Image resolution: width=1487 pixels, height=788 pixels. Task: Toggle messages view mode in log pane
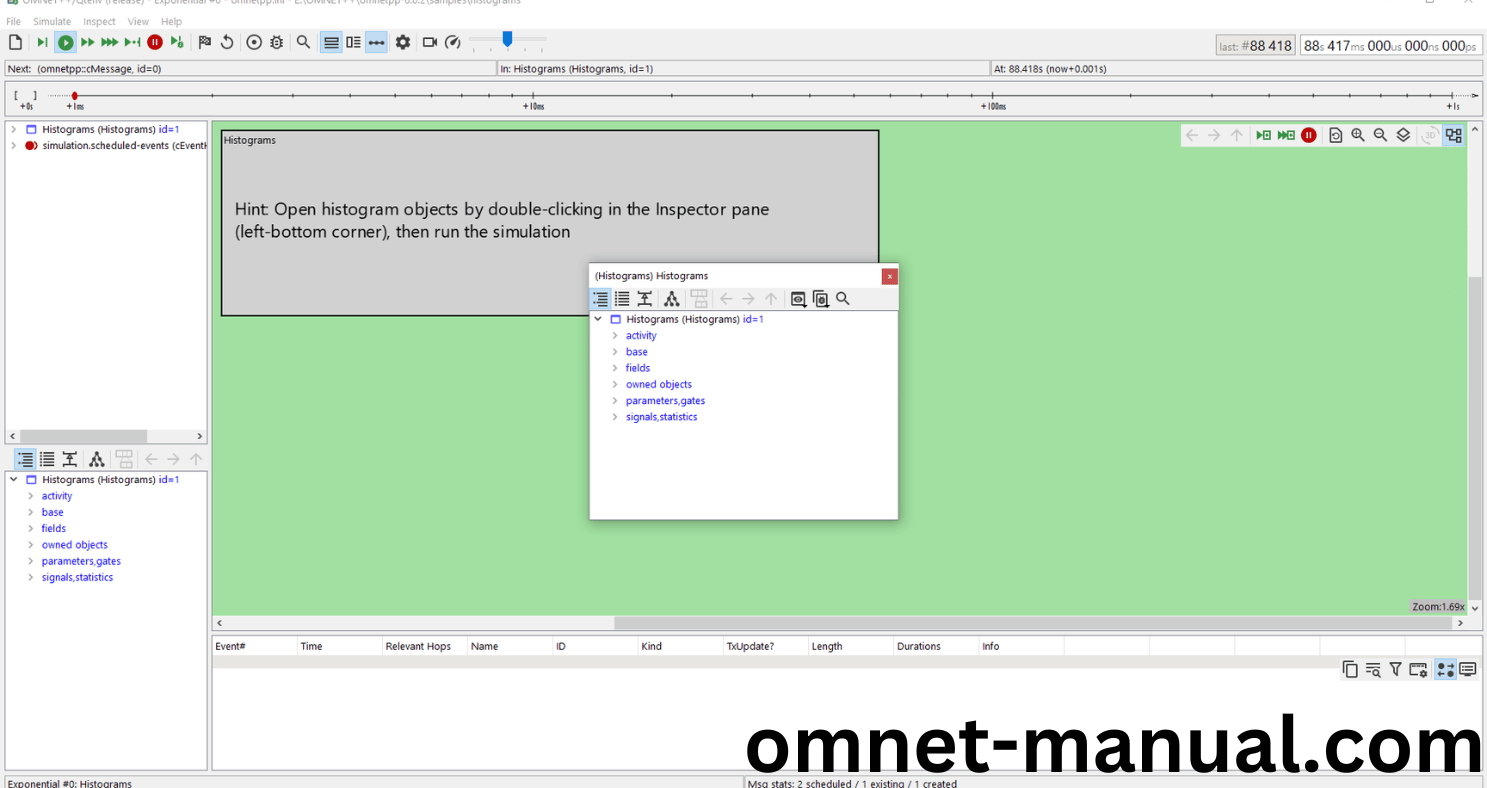1445,669
